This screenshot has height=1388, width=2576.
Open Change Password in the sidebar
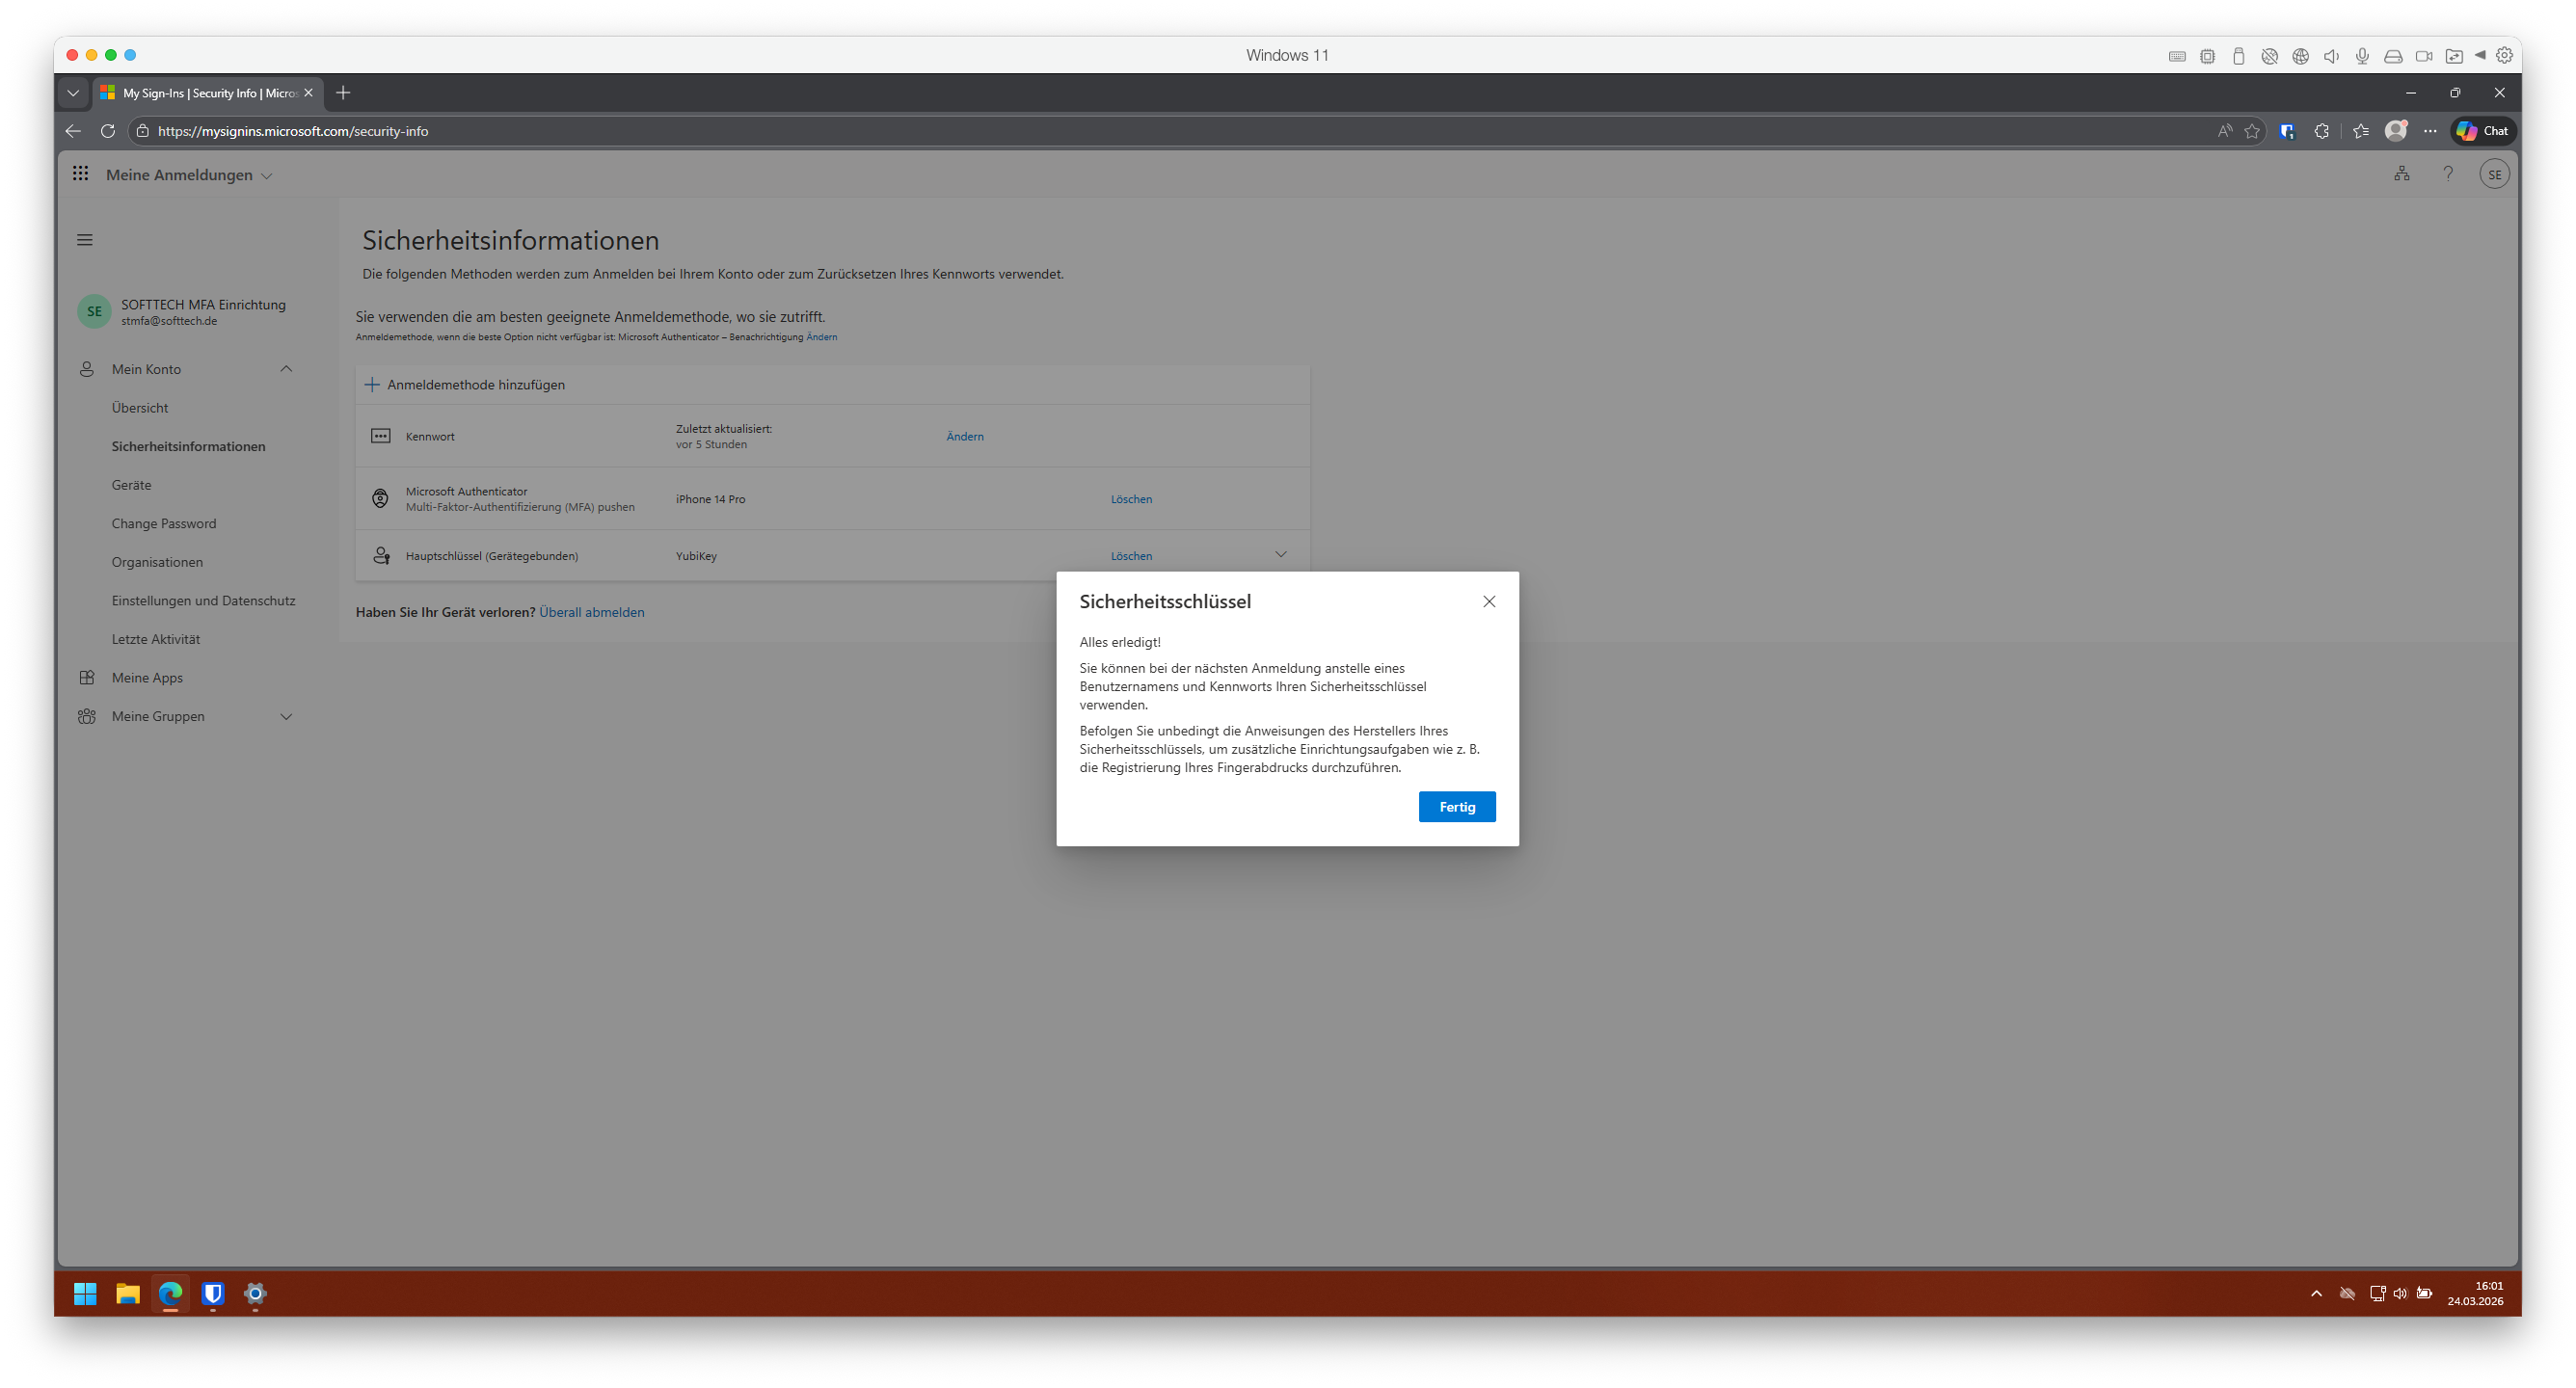click(164, 524)
